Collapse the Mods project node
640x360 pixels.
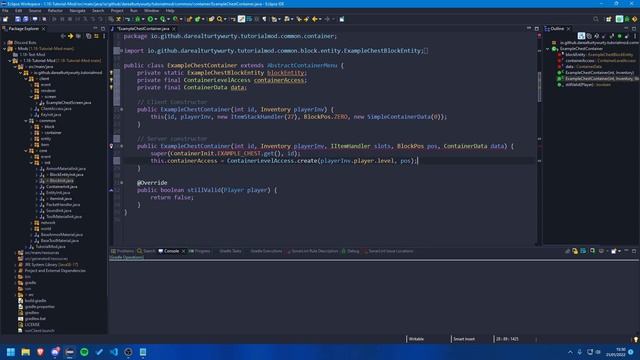coord(4,49)
